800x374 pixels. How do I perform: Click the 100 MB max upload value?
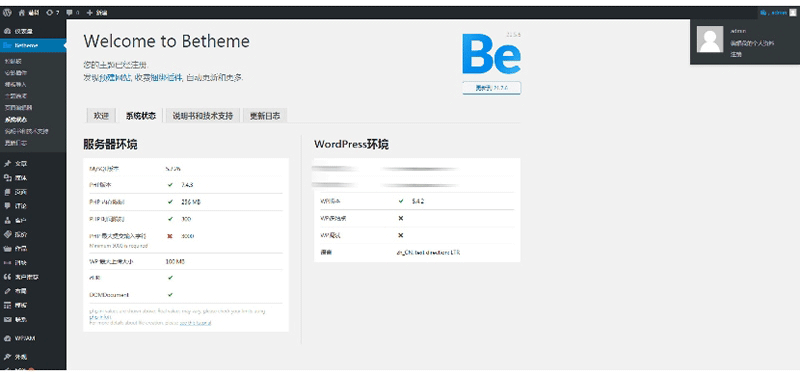[175, 261]
